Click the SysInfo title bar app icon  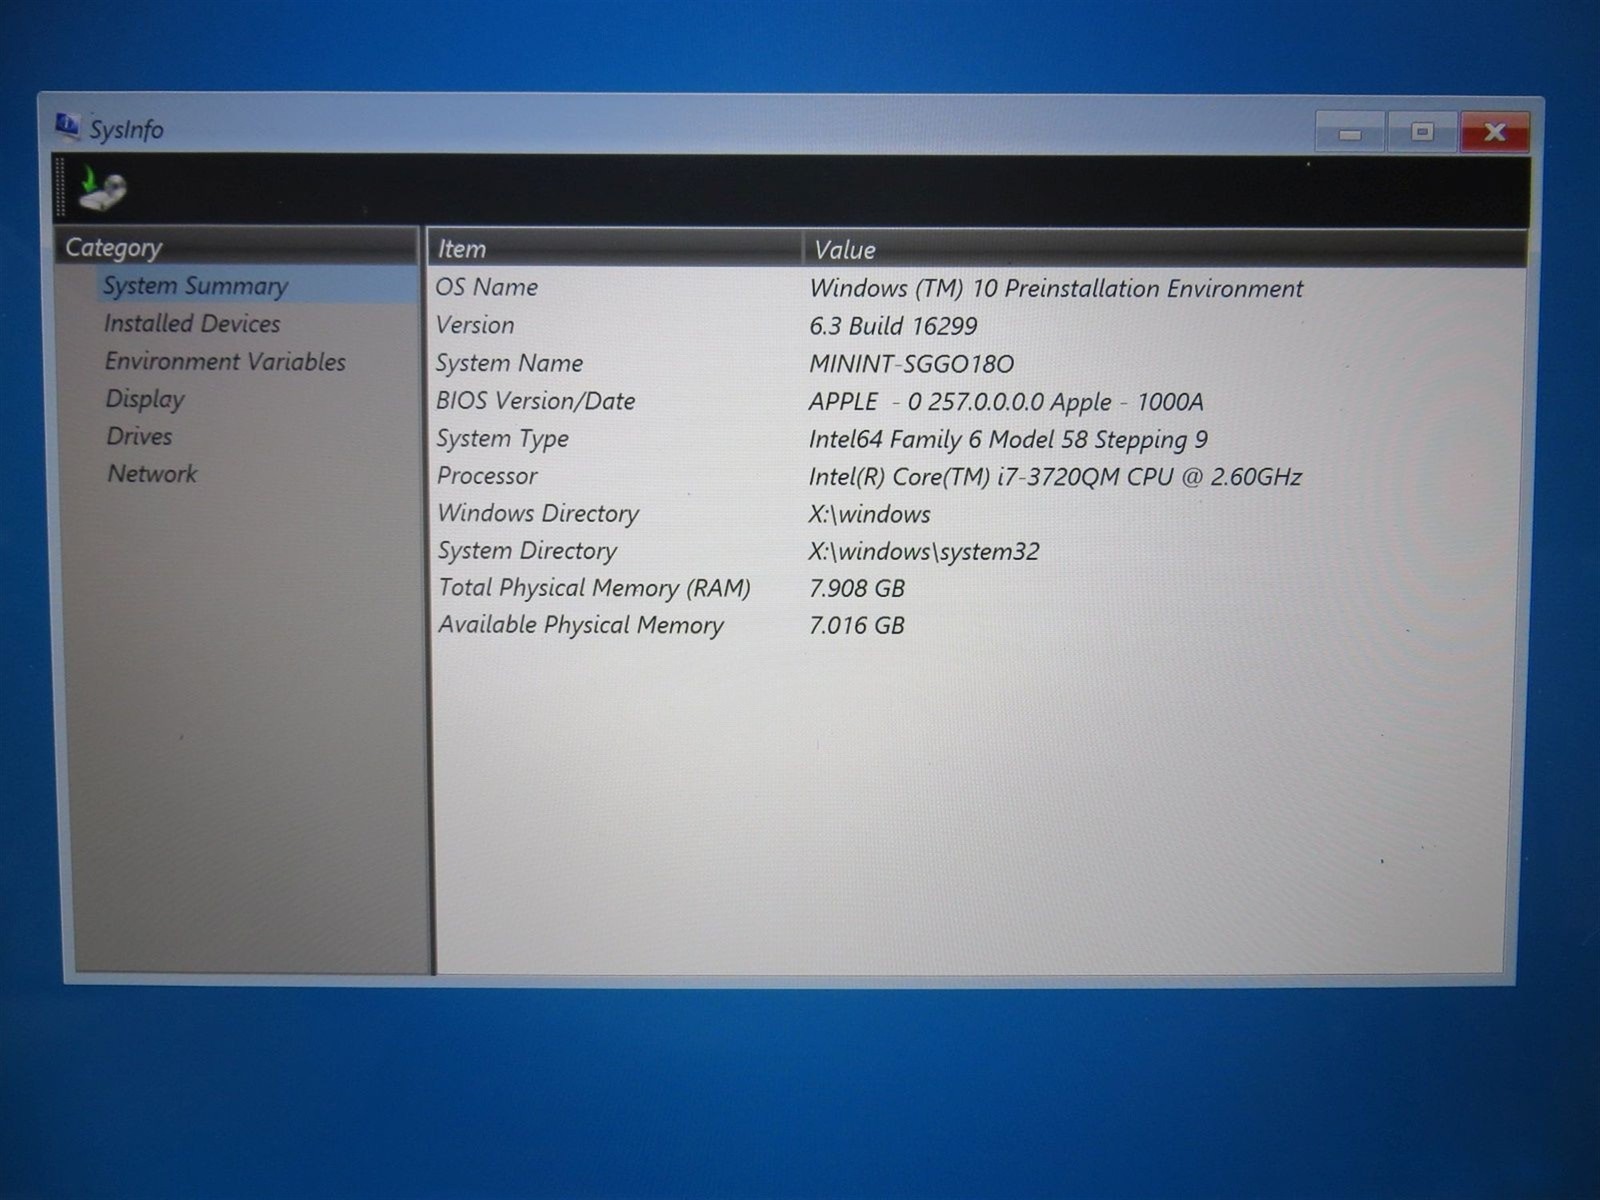(x=67, y=126)
